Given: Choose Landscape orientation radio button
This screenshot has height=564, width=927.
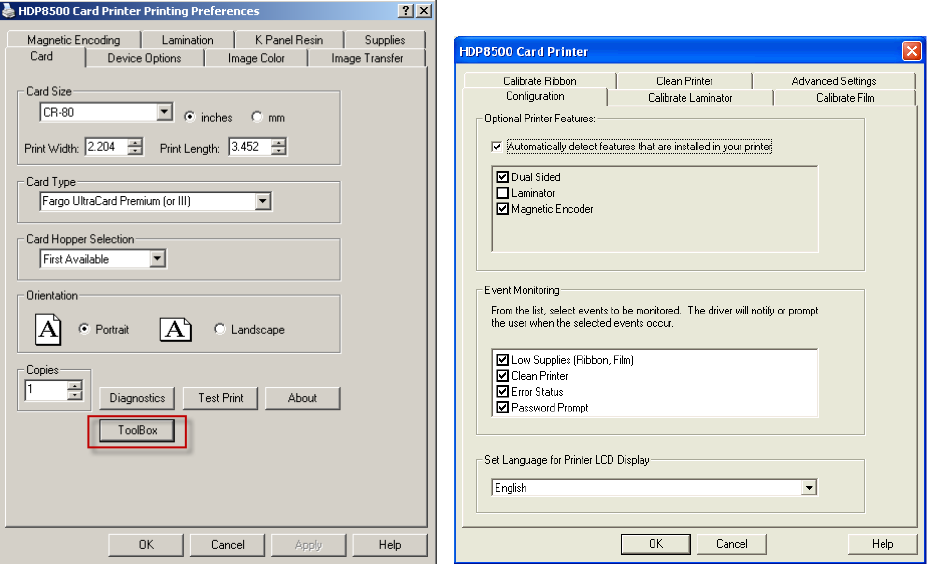Looking at the screenshot, I should tap(219, 329).
